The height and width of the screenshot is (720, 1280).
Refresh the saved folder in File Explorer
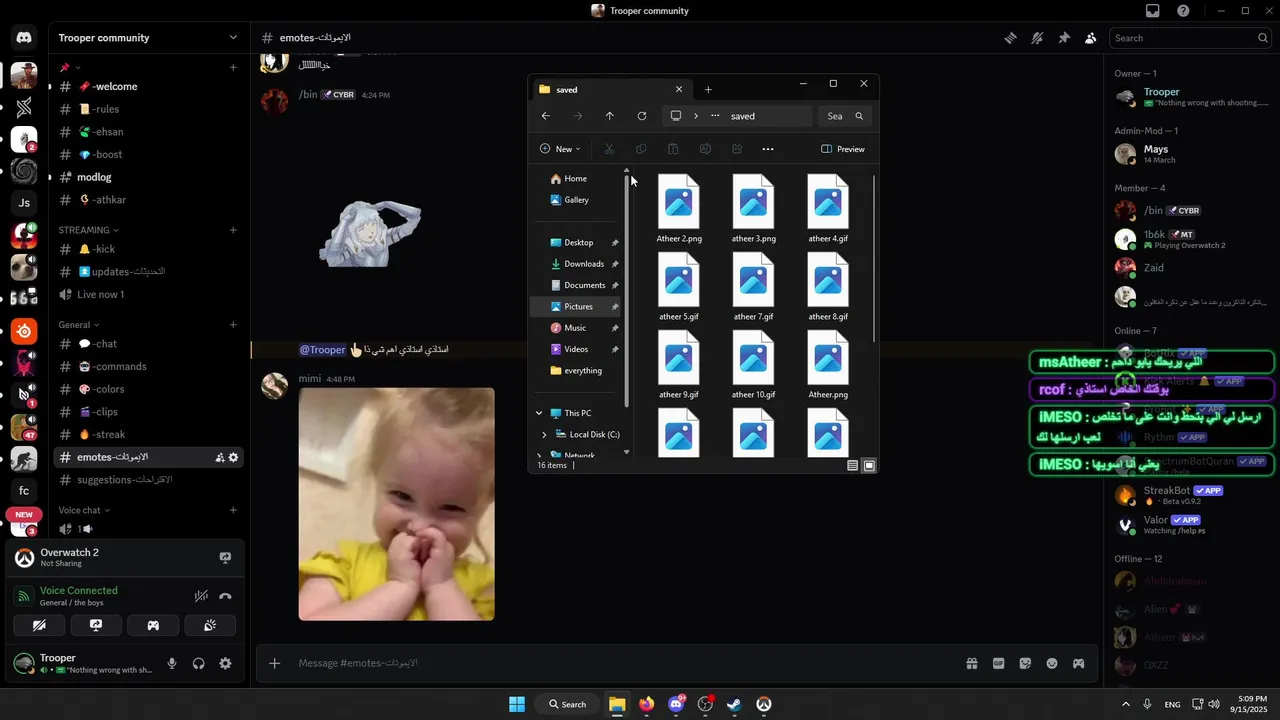click(x=641, y=116)
